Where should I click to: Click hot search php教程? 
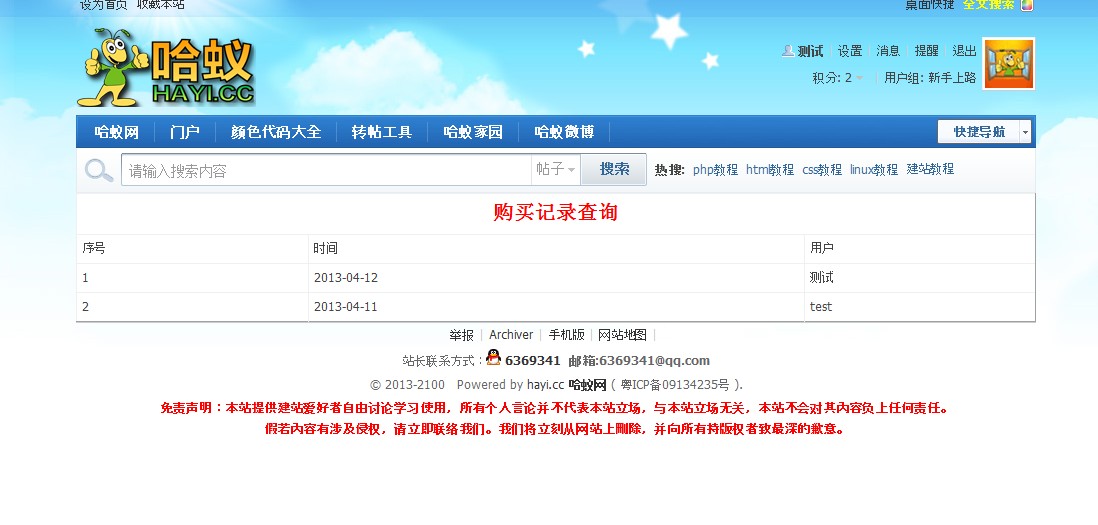coord(716,169)
